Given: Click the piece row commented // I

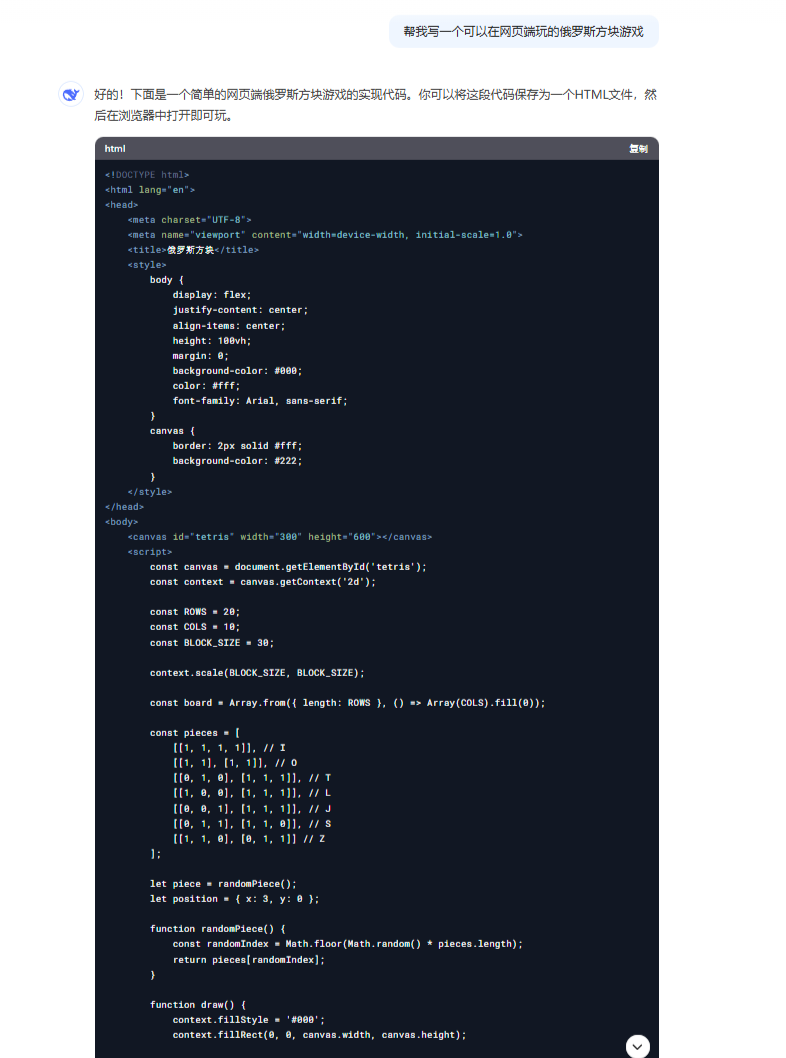Looking at the screenshot, I should coord(229,748).
